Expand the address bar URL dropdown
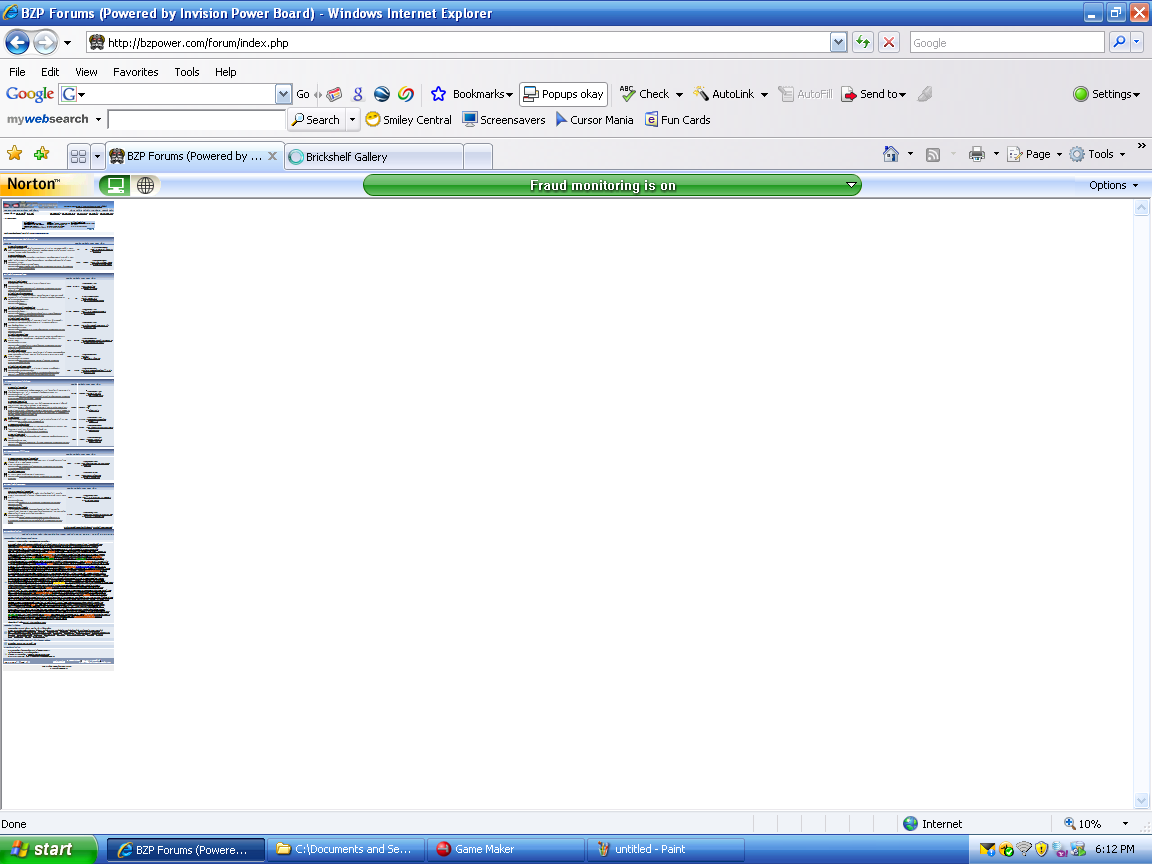Image resolution: width=1152 pixels, height=864 pixels. click(x=838, y=43)
